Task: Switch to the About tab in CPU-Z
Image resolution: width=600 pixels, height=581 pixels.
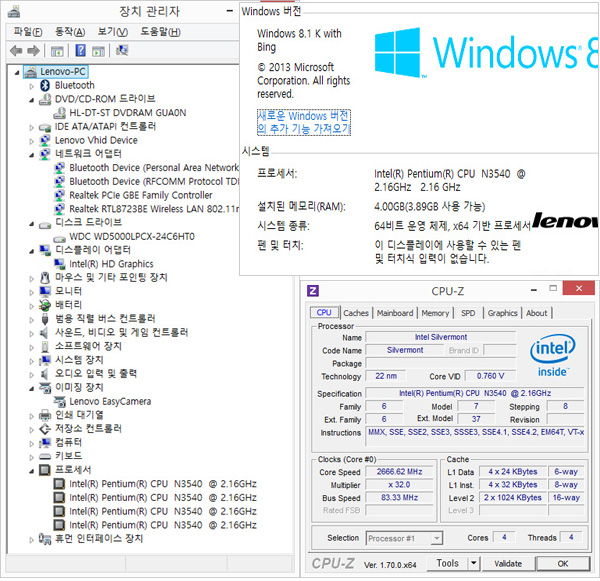Action: pos(536,313)
